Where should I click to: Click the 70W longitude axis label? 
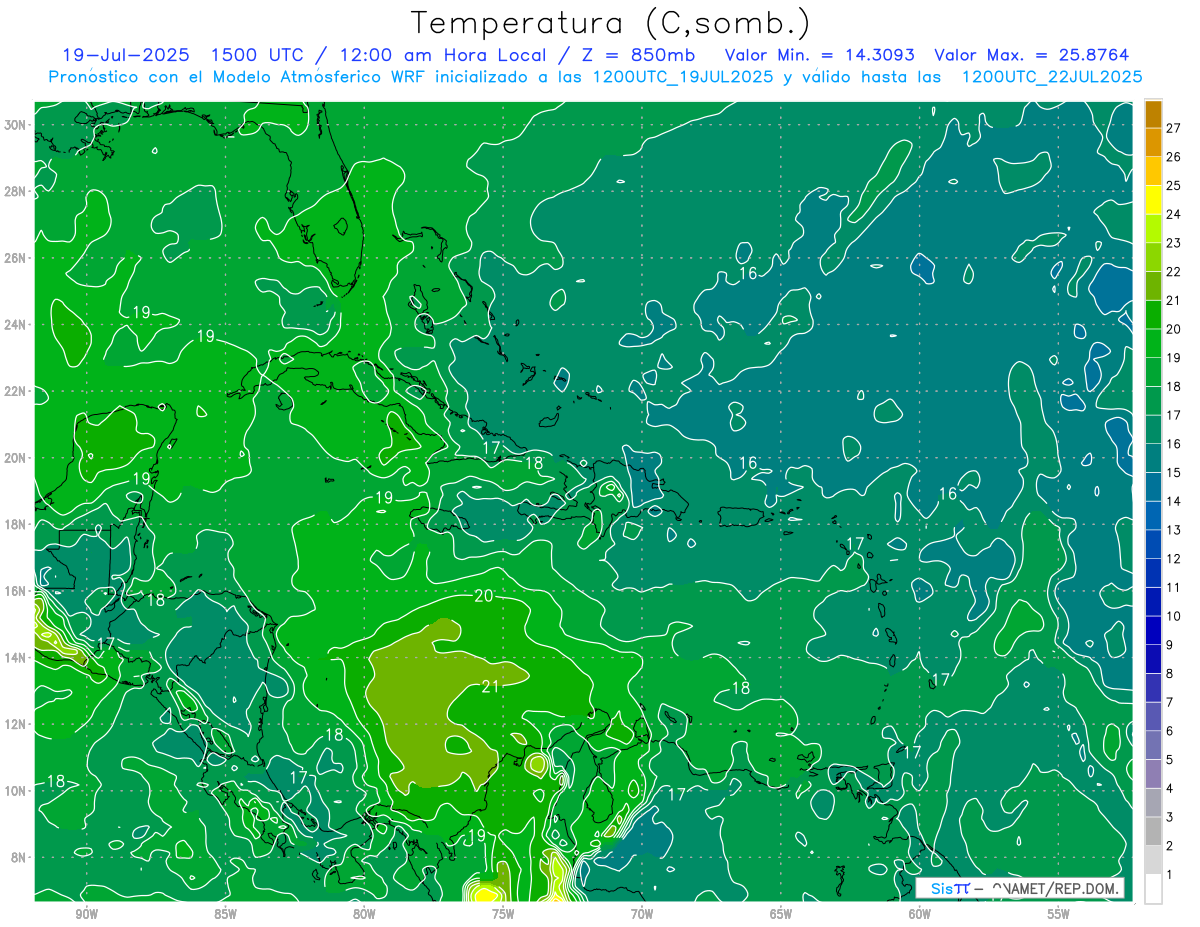point(642,915)
